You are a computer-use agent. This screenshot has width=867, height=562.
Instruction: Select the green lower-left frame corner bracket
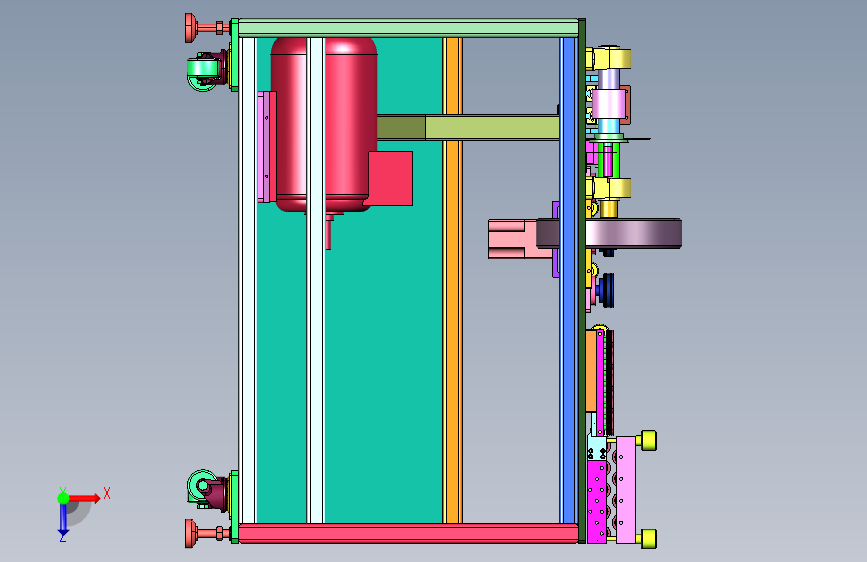[x=234, y=507]
